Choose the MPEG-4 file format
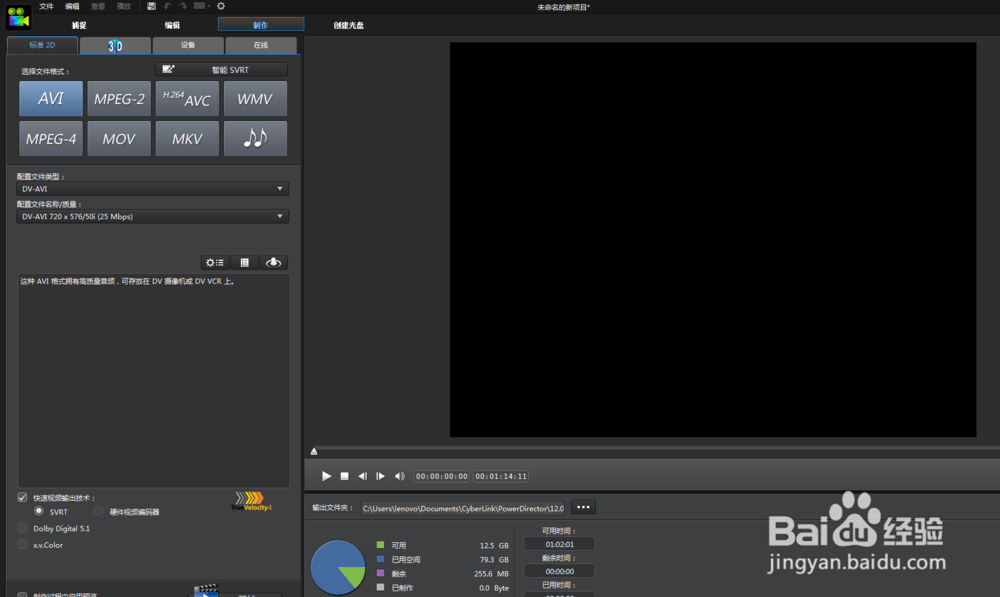 [x=51, y=138]
